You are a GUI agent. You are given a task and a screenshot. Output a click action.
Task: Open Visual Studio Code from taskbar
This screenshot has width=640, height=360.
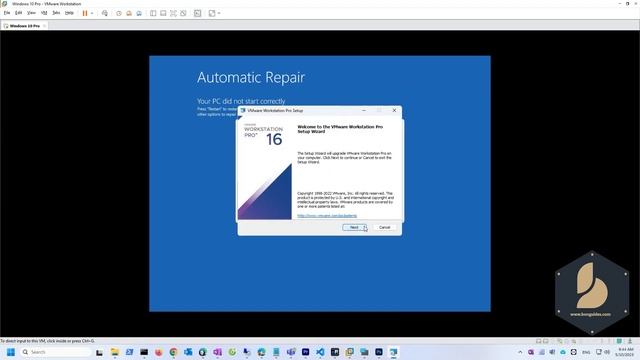coord(320,352)
